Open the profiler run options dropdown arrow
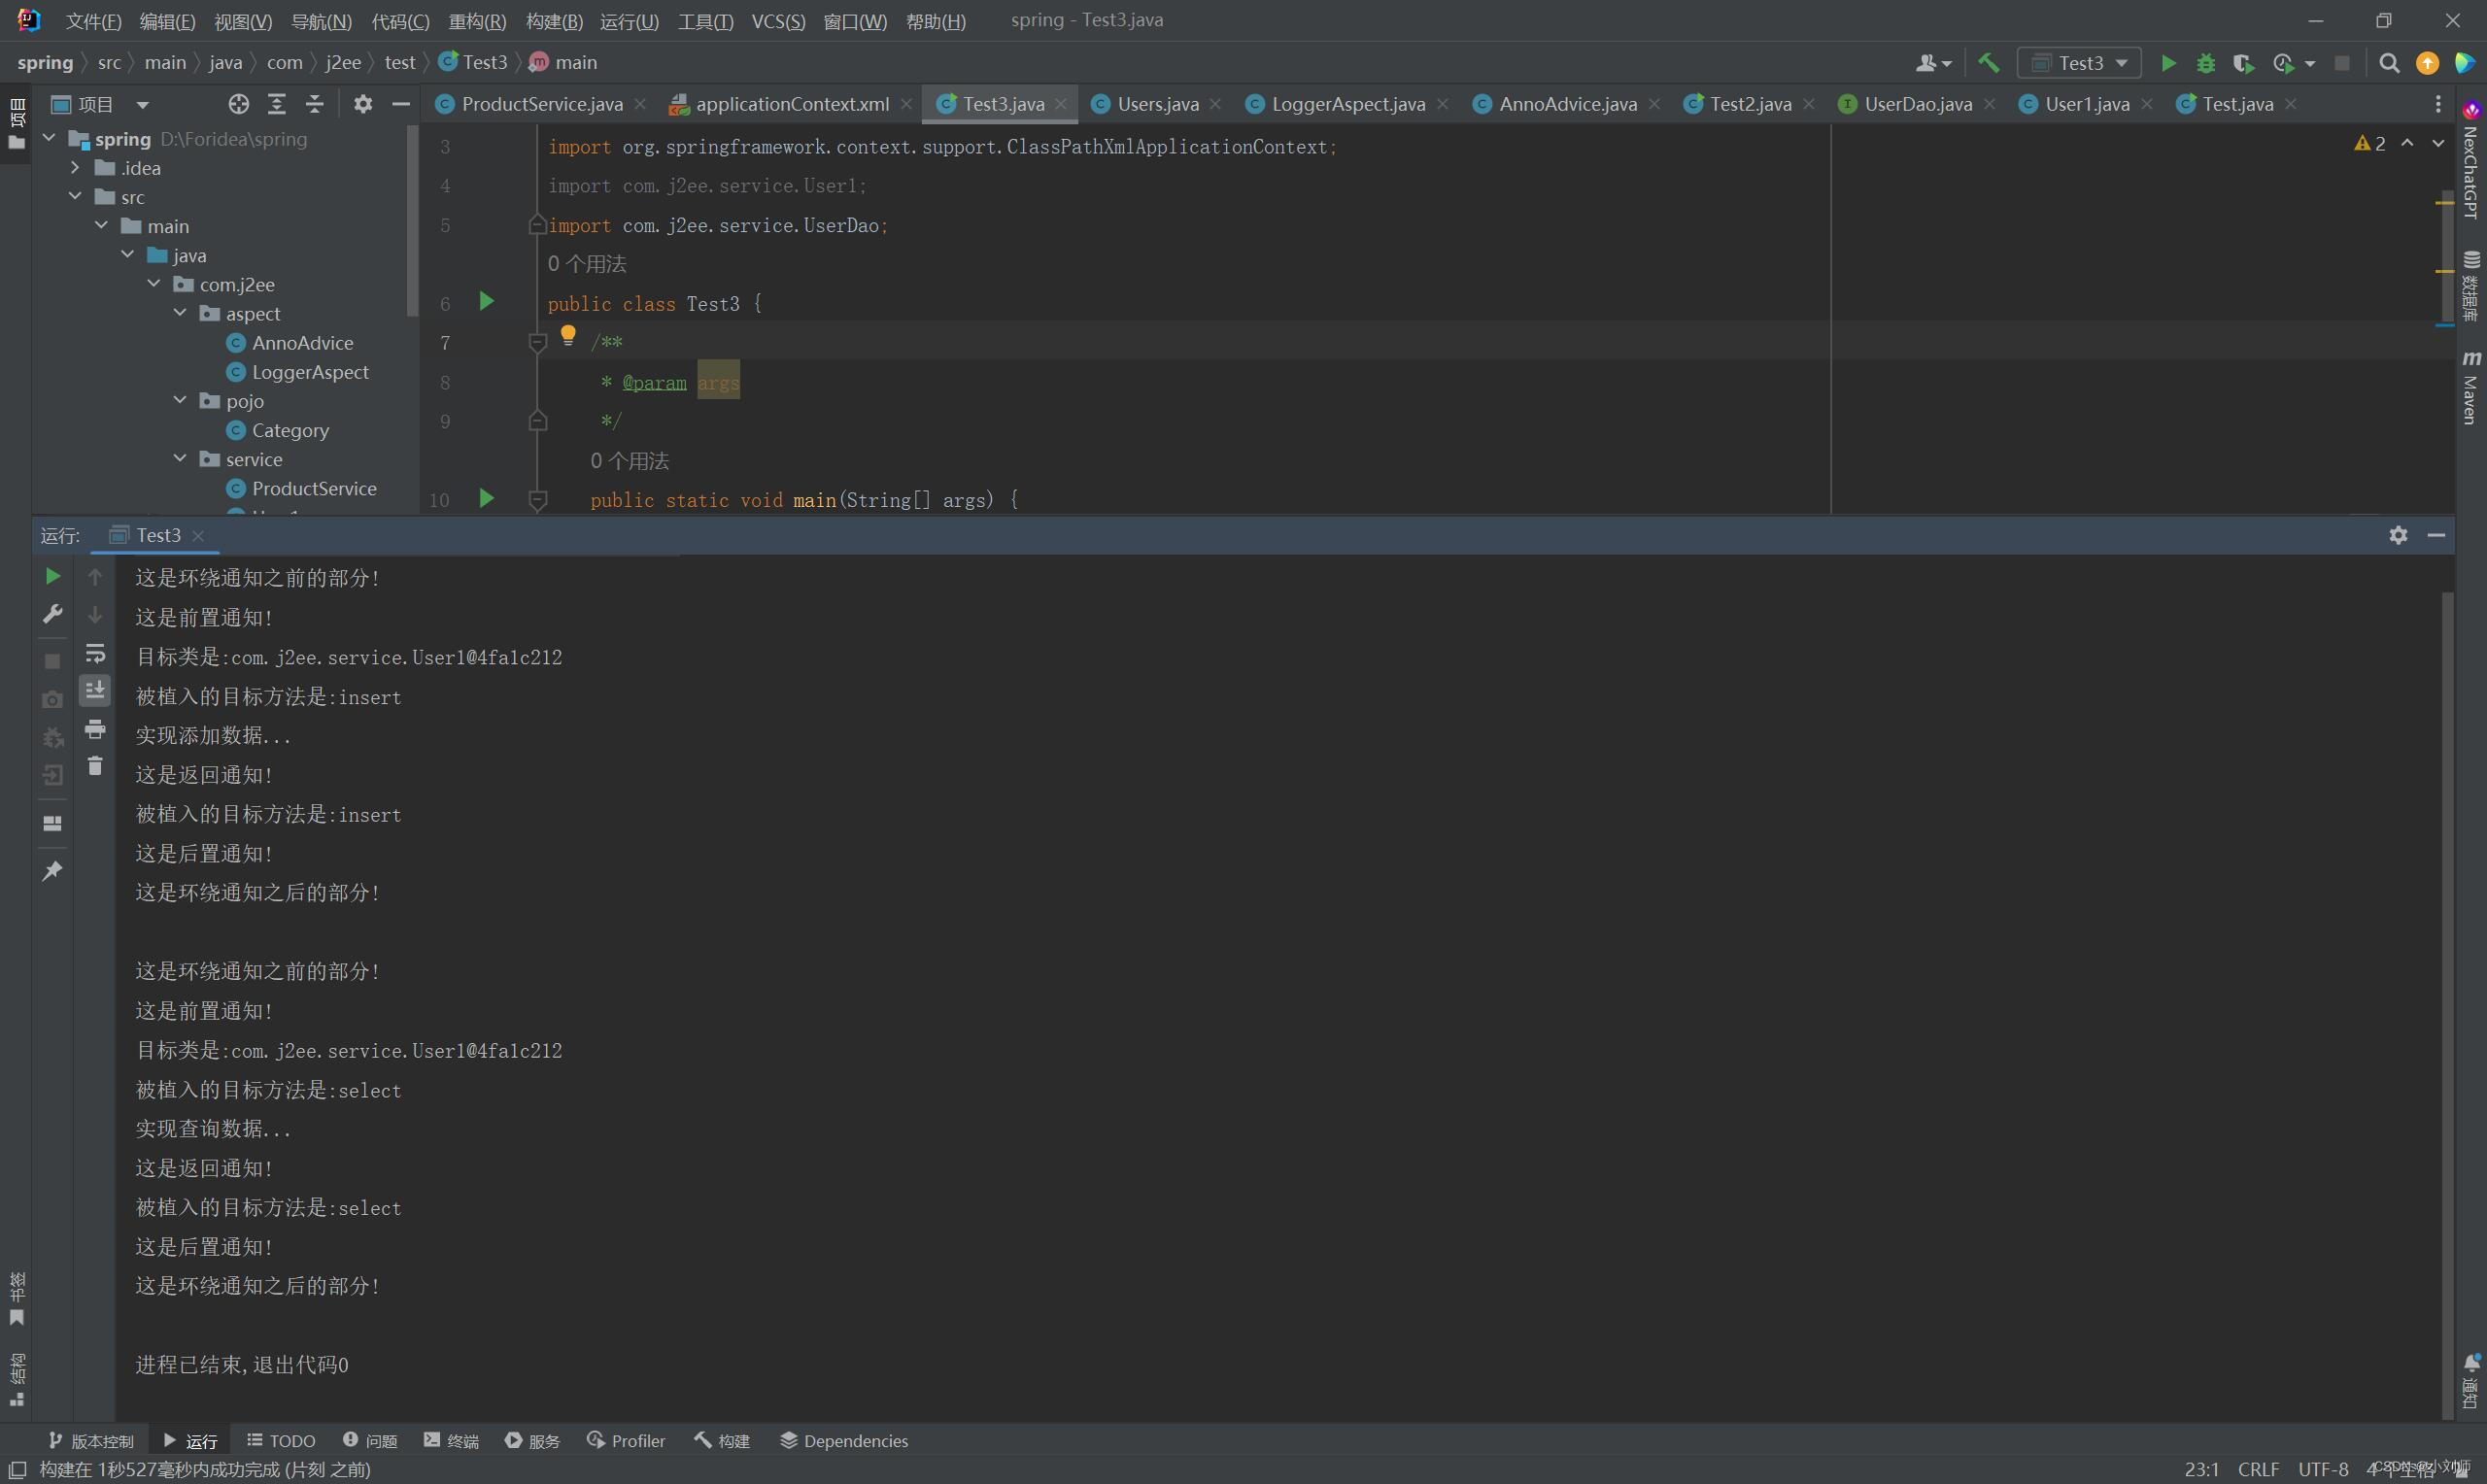Image resolution: width=2487 pixels, height=1484 pixels. (2309, 63)
